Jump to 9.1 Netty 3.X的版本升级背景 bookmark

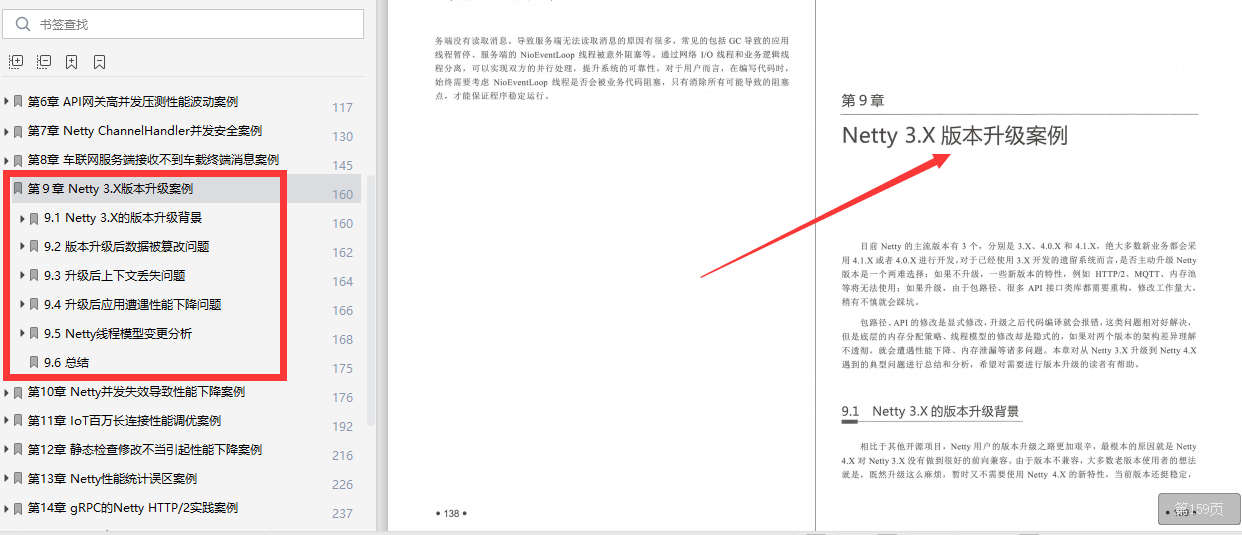click(x=123, y=218)
